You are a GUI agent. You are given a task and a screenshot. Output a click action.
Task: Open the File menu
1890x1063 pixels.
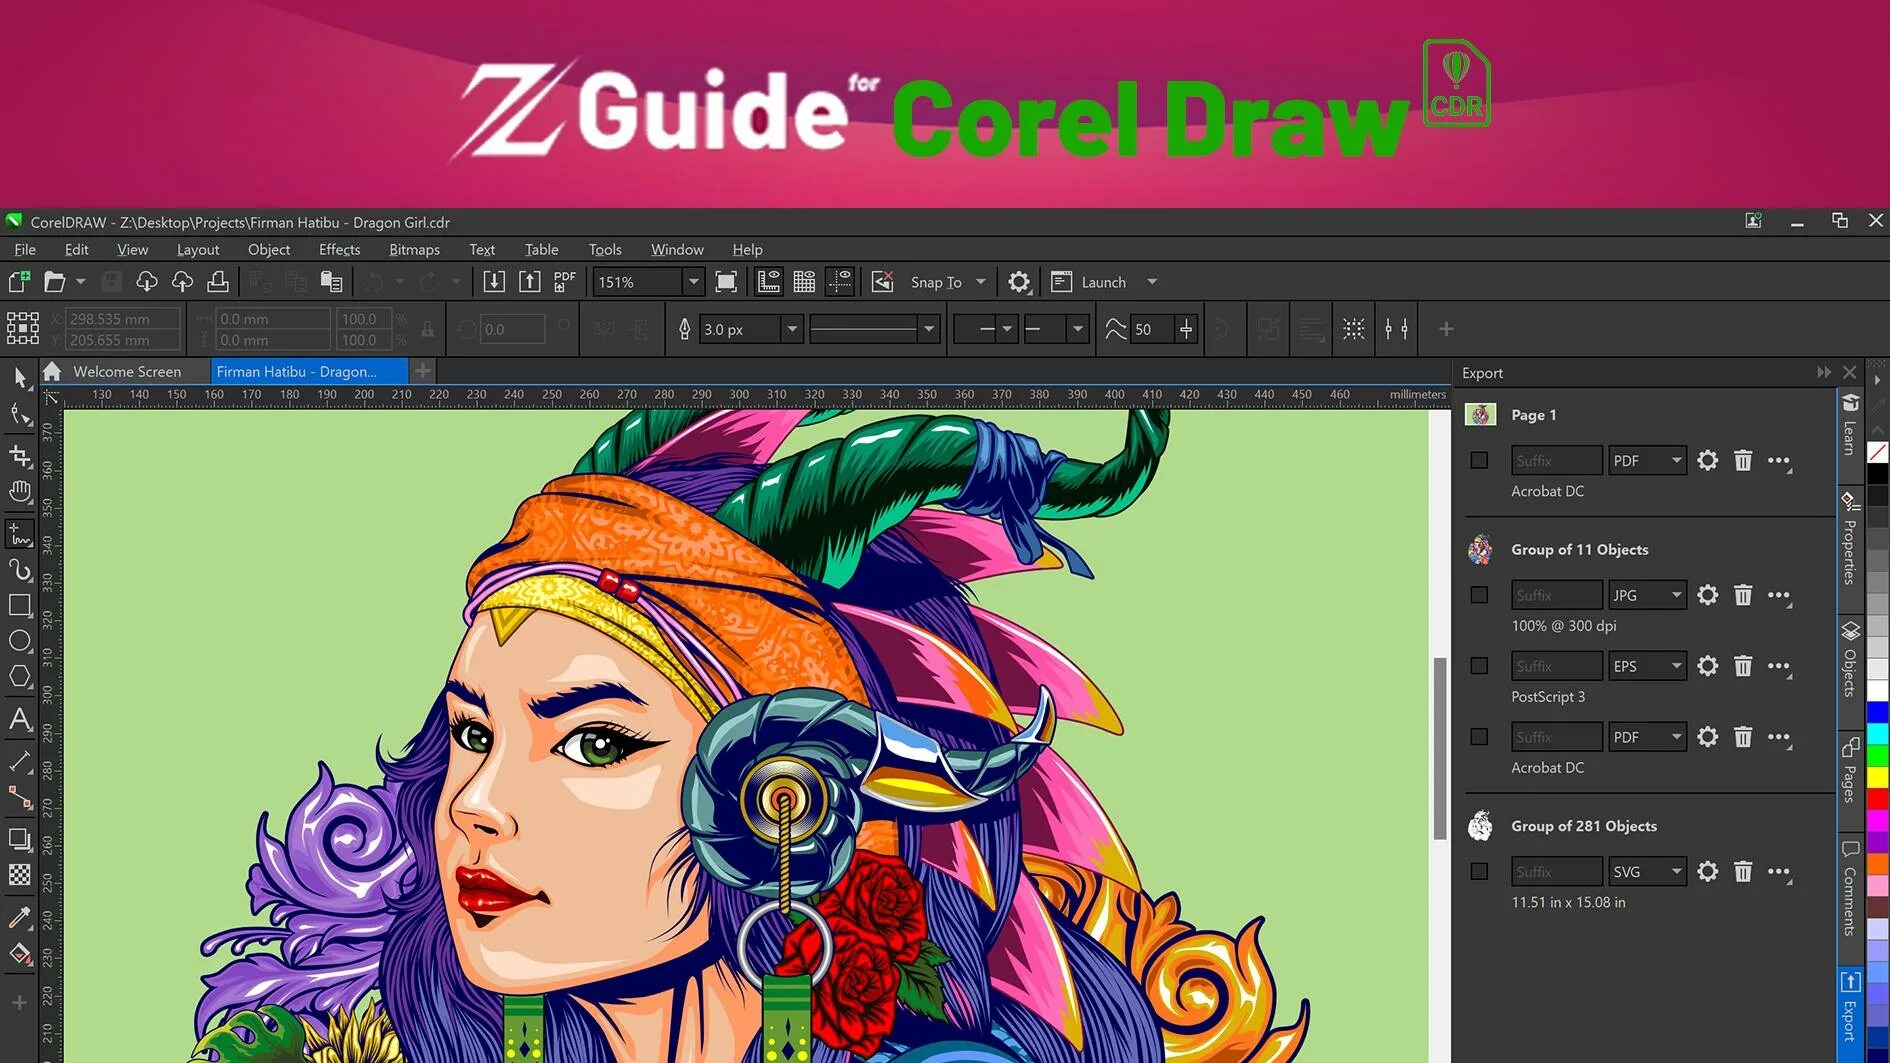25,249
